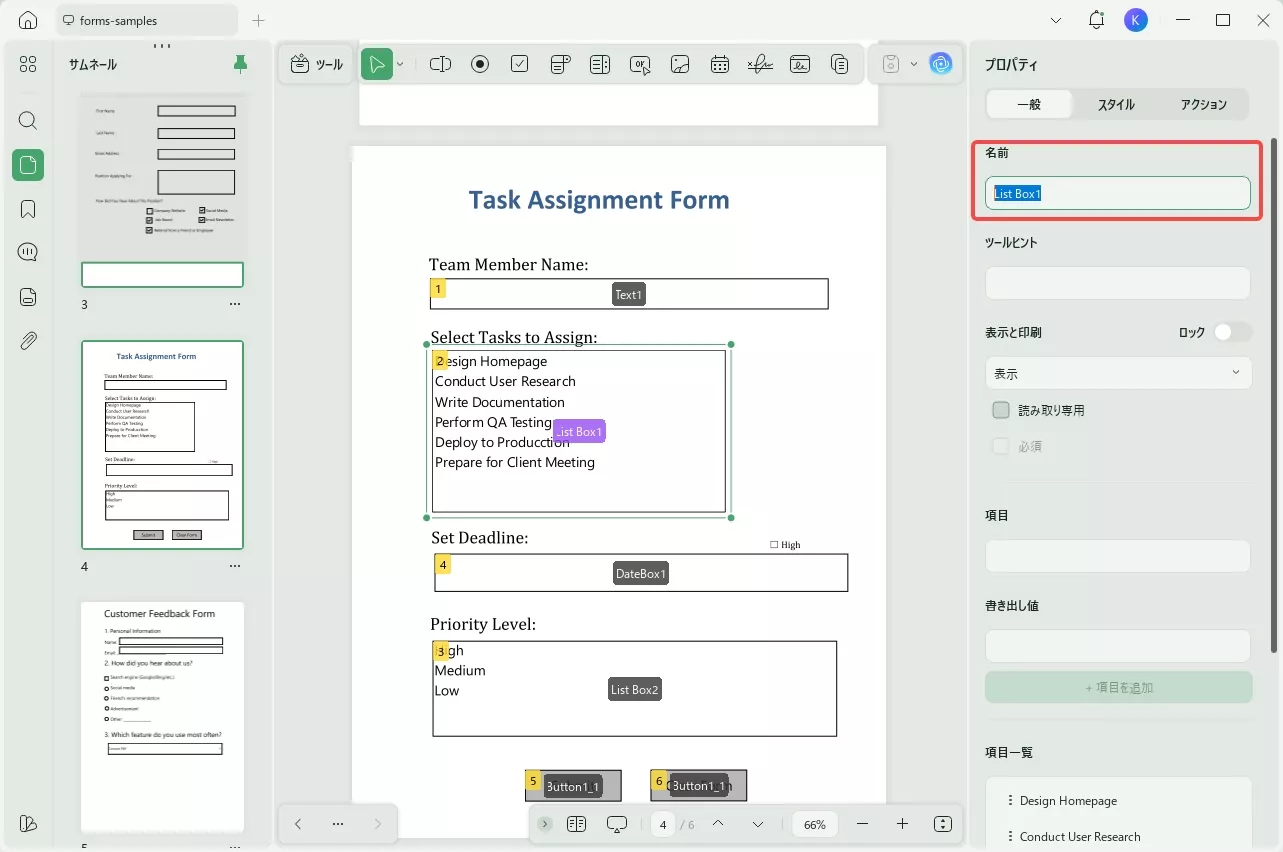Screen dimensions: 1283x852
Task: Open the AI assistant icon
Action: coord(940,64)
